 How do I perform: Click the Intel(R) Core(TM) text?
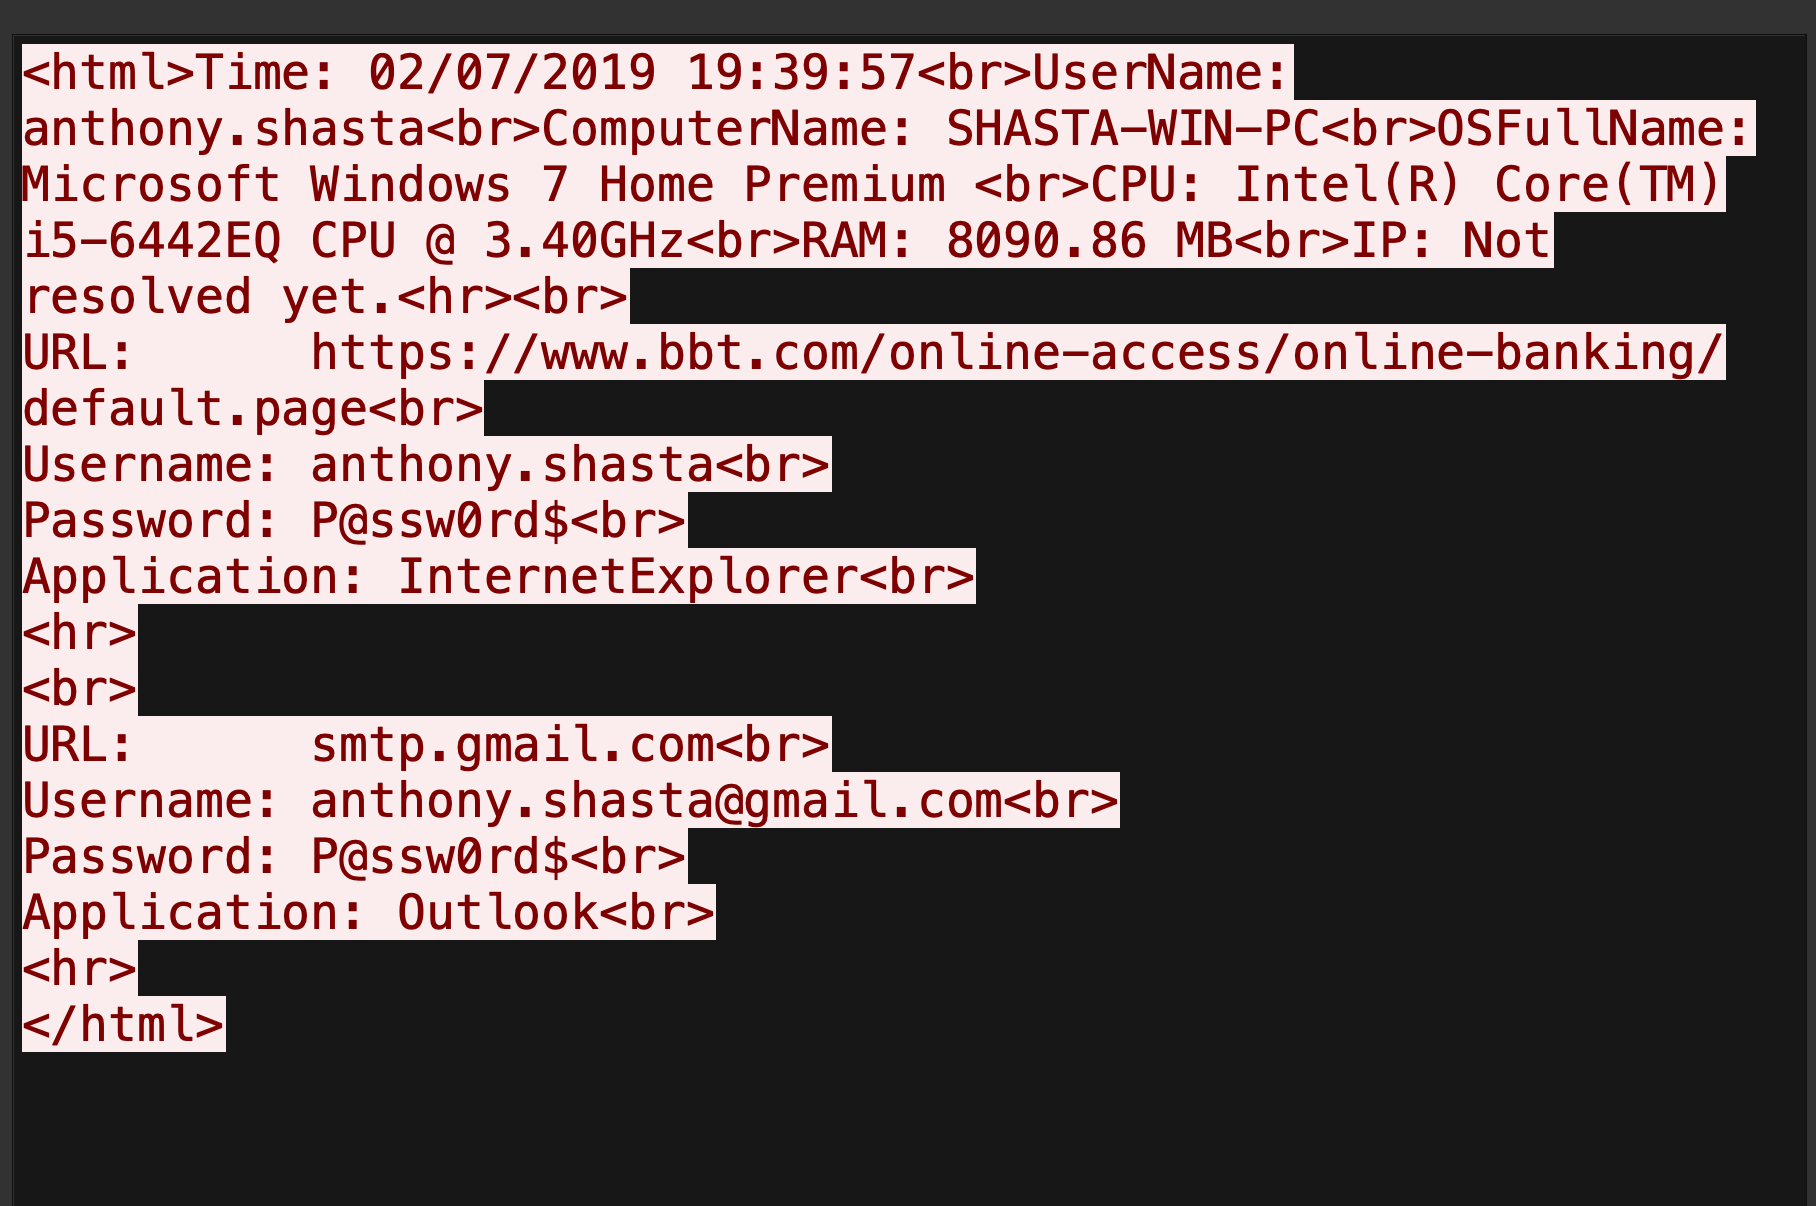pyautogui.click(x=1477, y=185)
